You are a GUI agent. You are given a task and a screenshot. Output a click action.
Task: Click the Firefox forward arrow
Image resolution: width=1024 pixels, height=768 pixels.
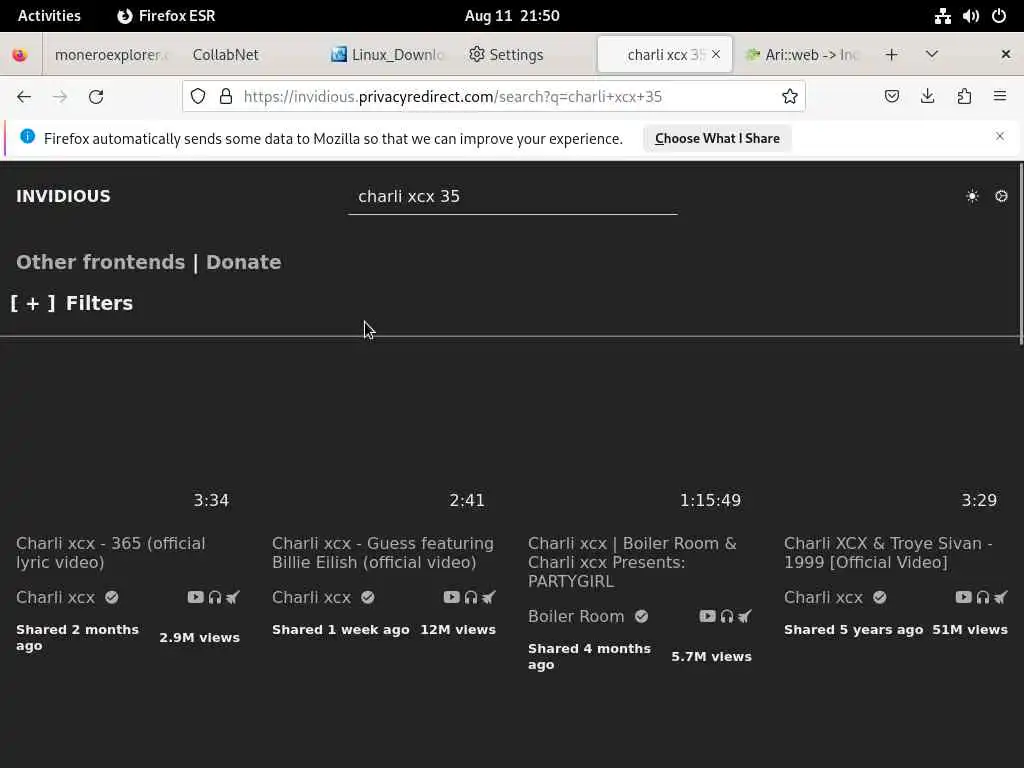(x=60, y=97)
